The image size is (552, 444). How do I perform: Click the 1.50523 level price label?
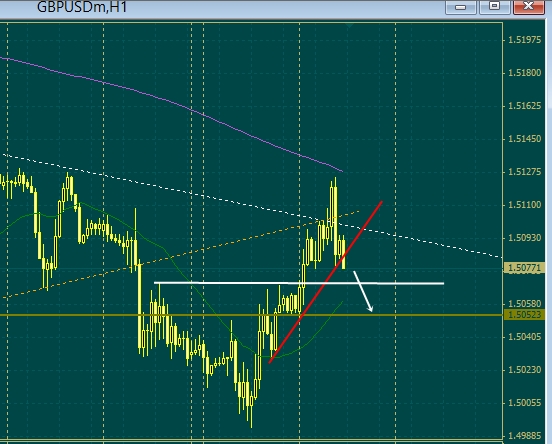(x=525, y=315)
